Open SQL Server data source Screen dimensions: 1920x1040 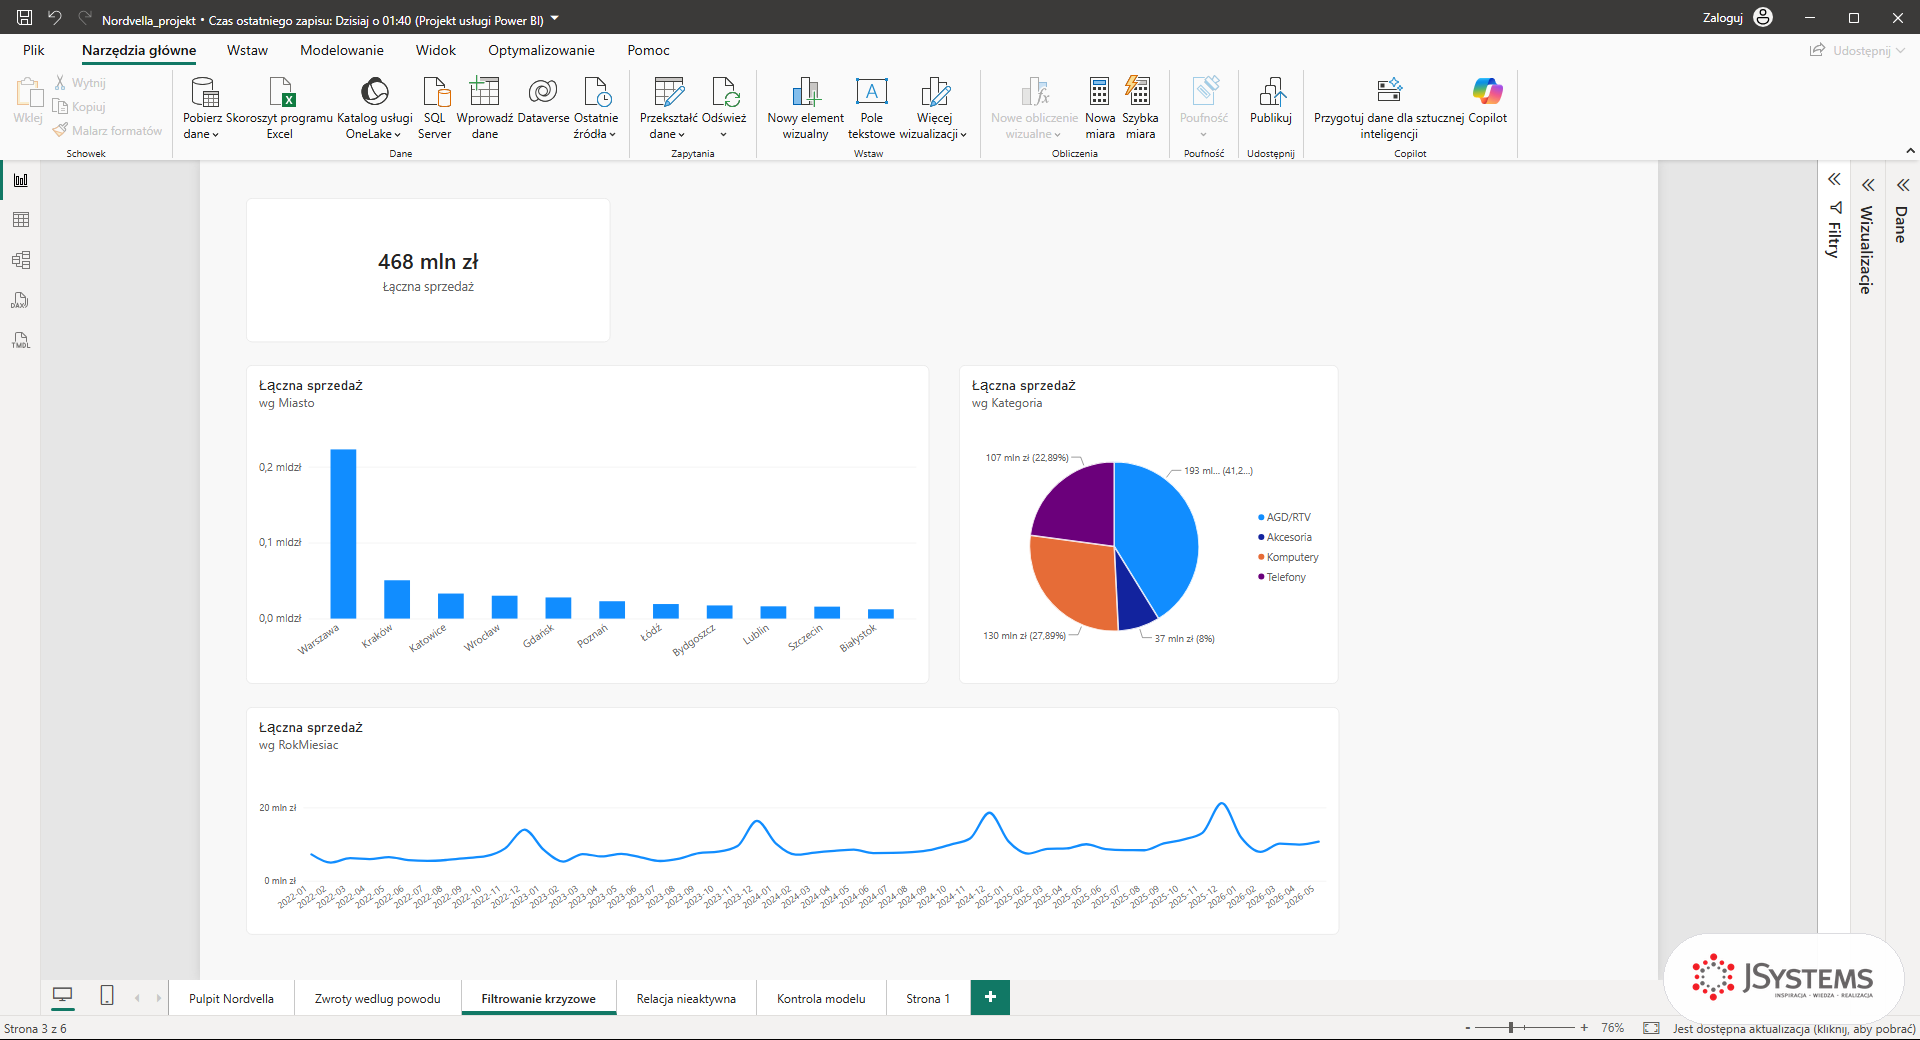435,108
